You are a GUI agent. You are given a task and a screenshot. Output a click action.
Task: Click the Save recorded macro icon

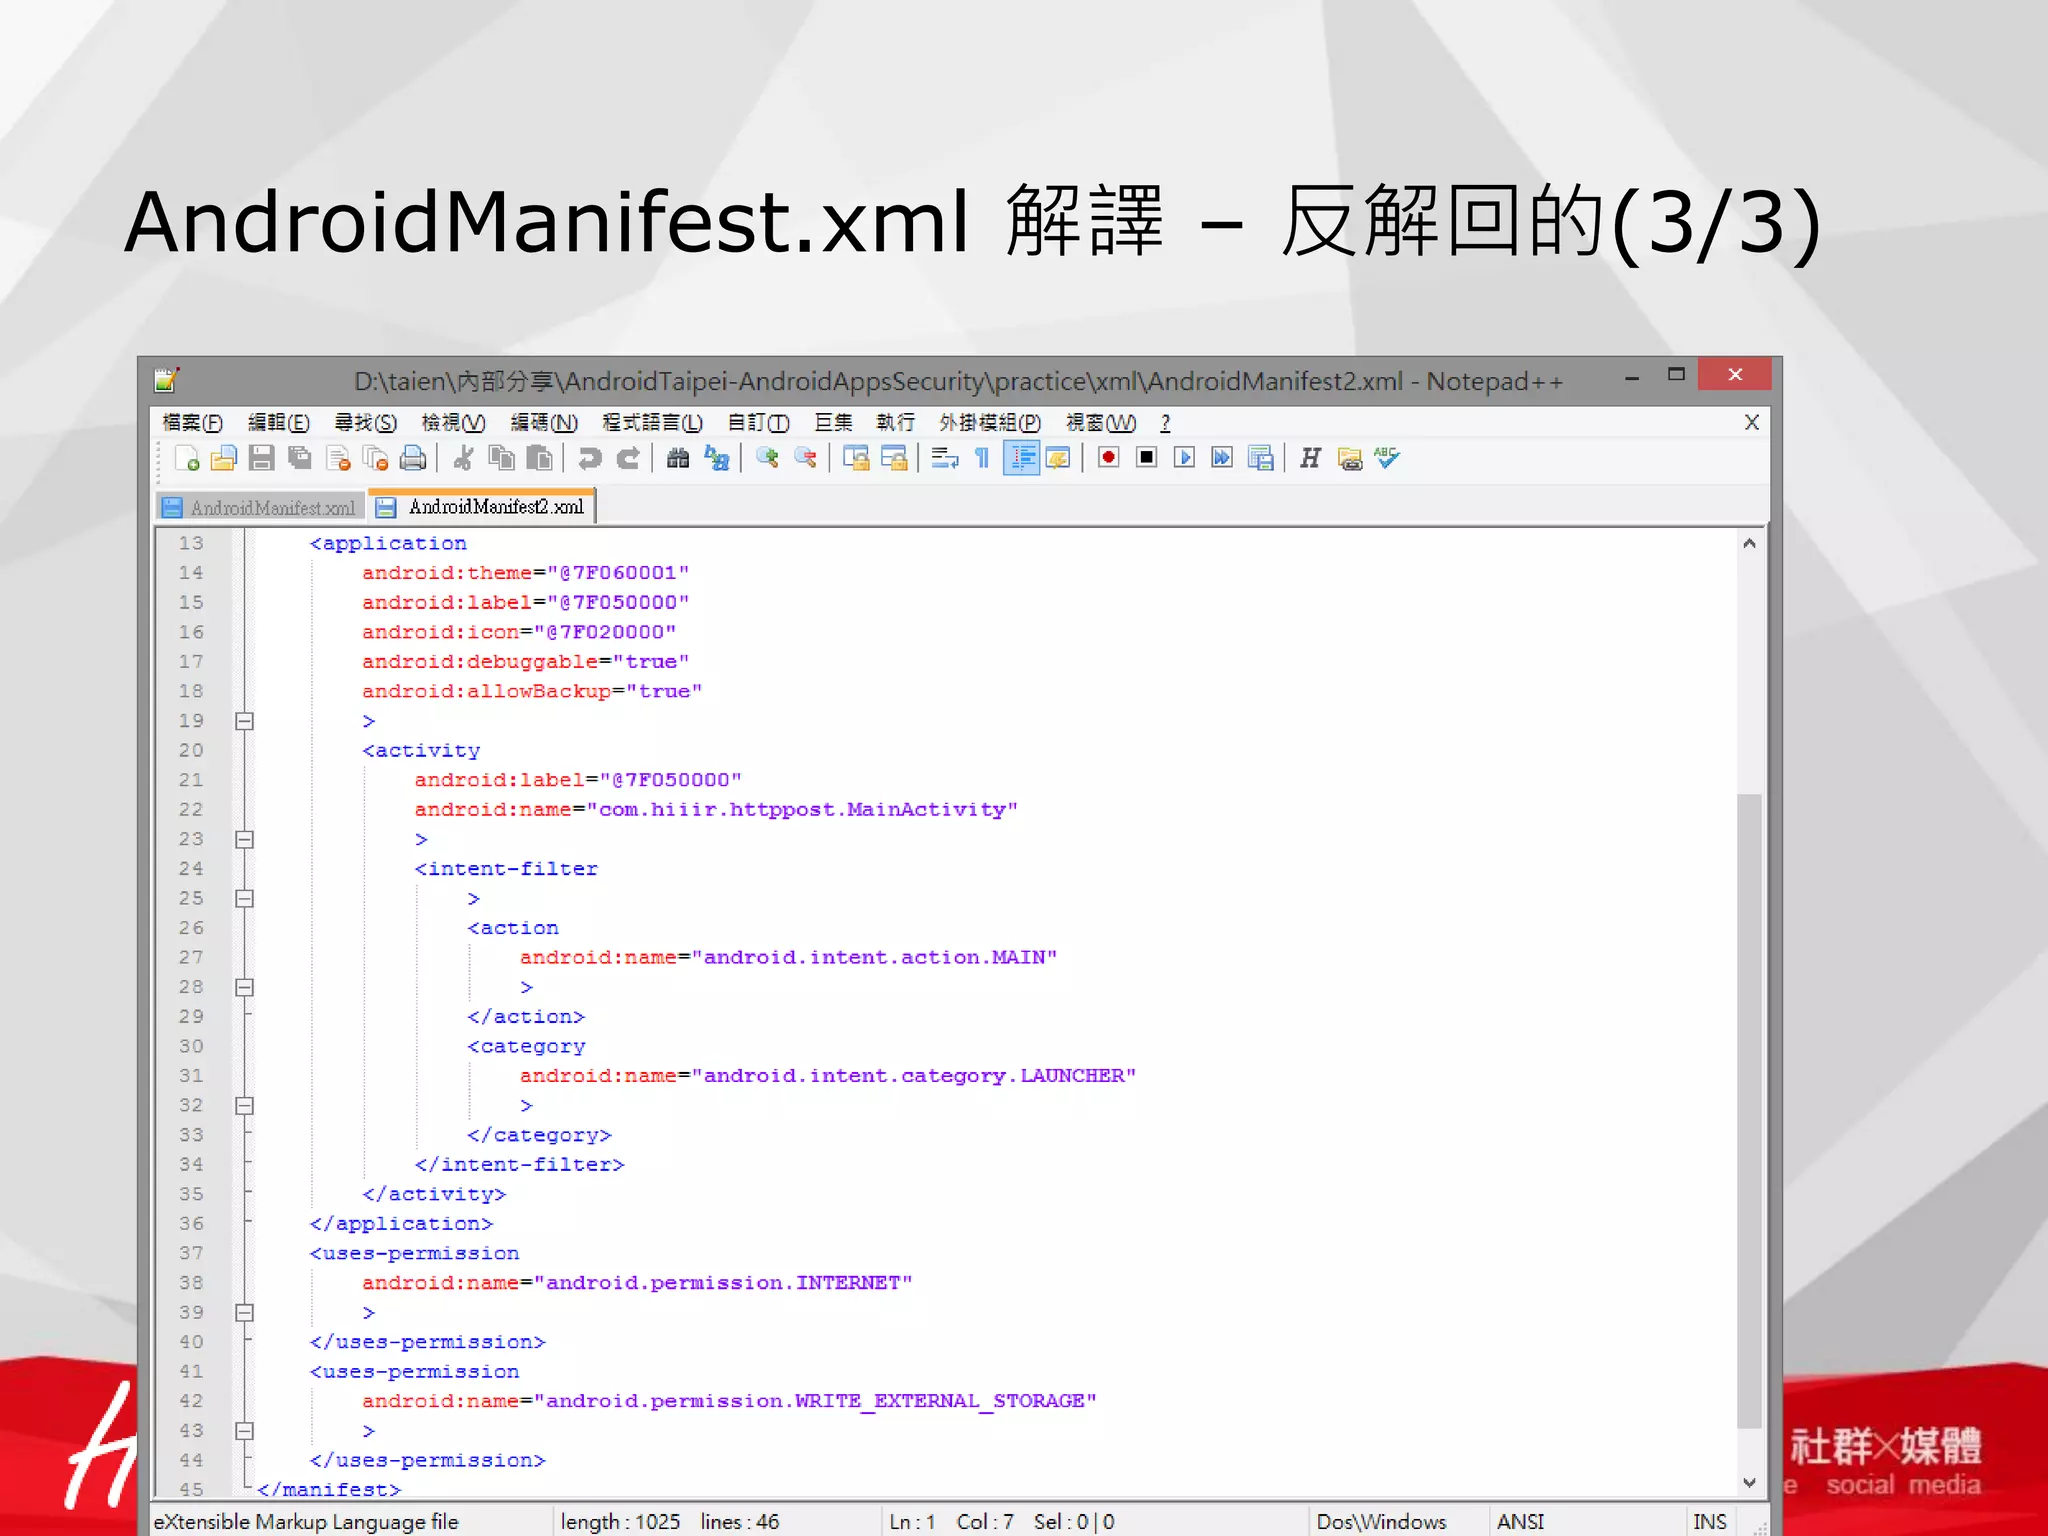coord(1261,459)
